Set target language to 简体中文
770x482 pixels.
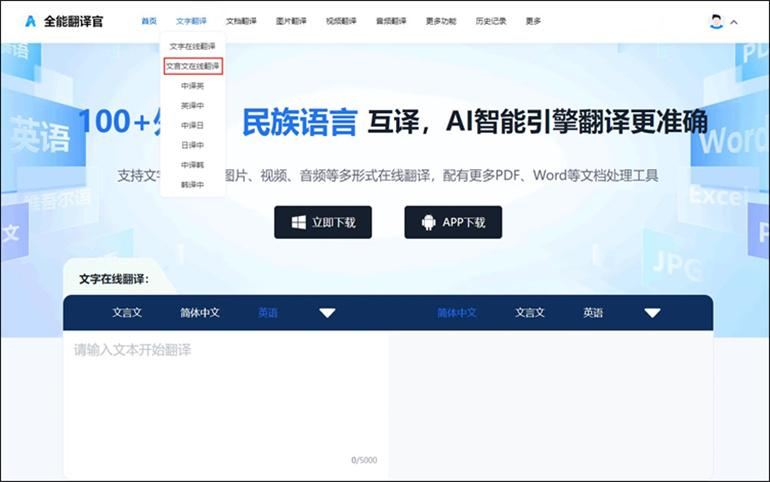[x=457, y=313]
